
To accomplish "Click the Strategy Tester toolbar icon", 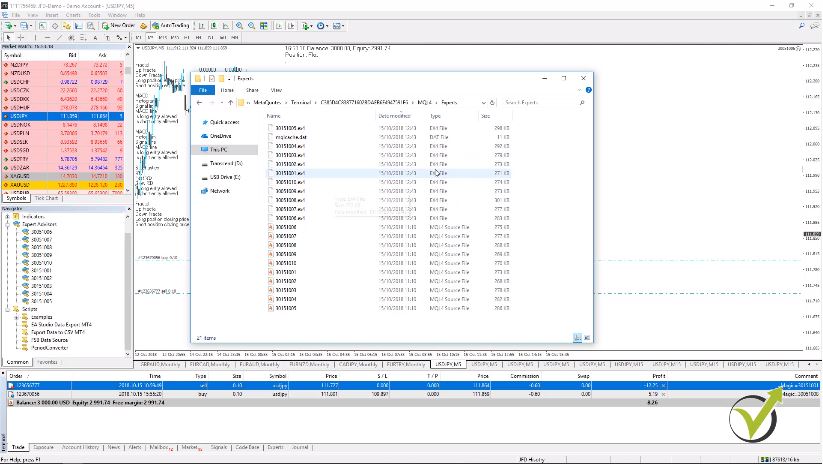I will pos(90,25).
